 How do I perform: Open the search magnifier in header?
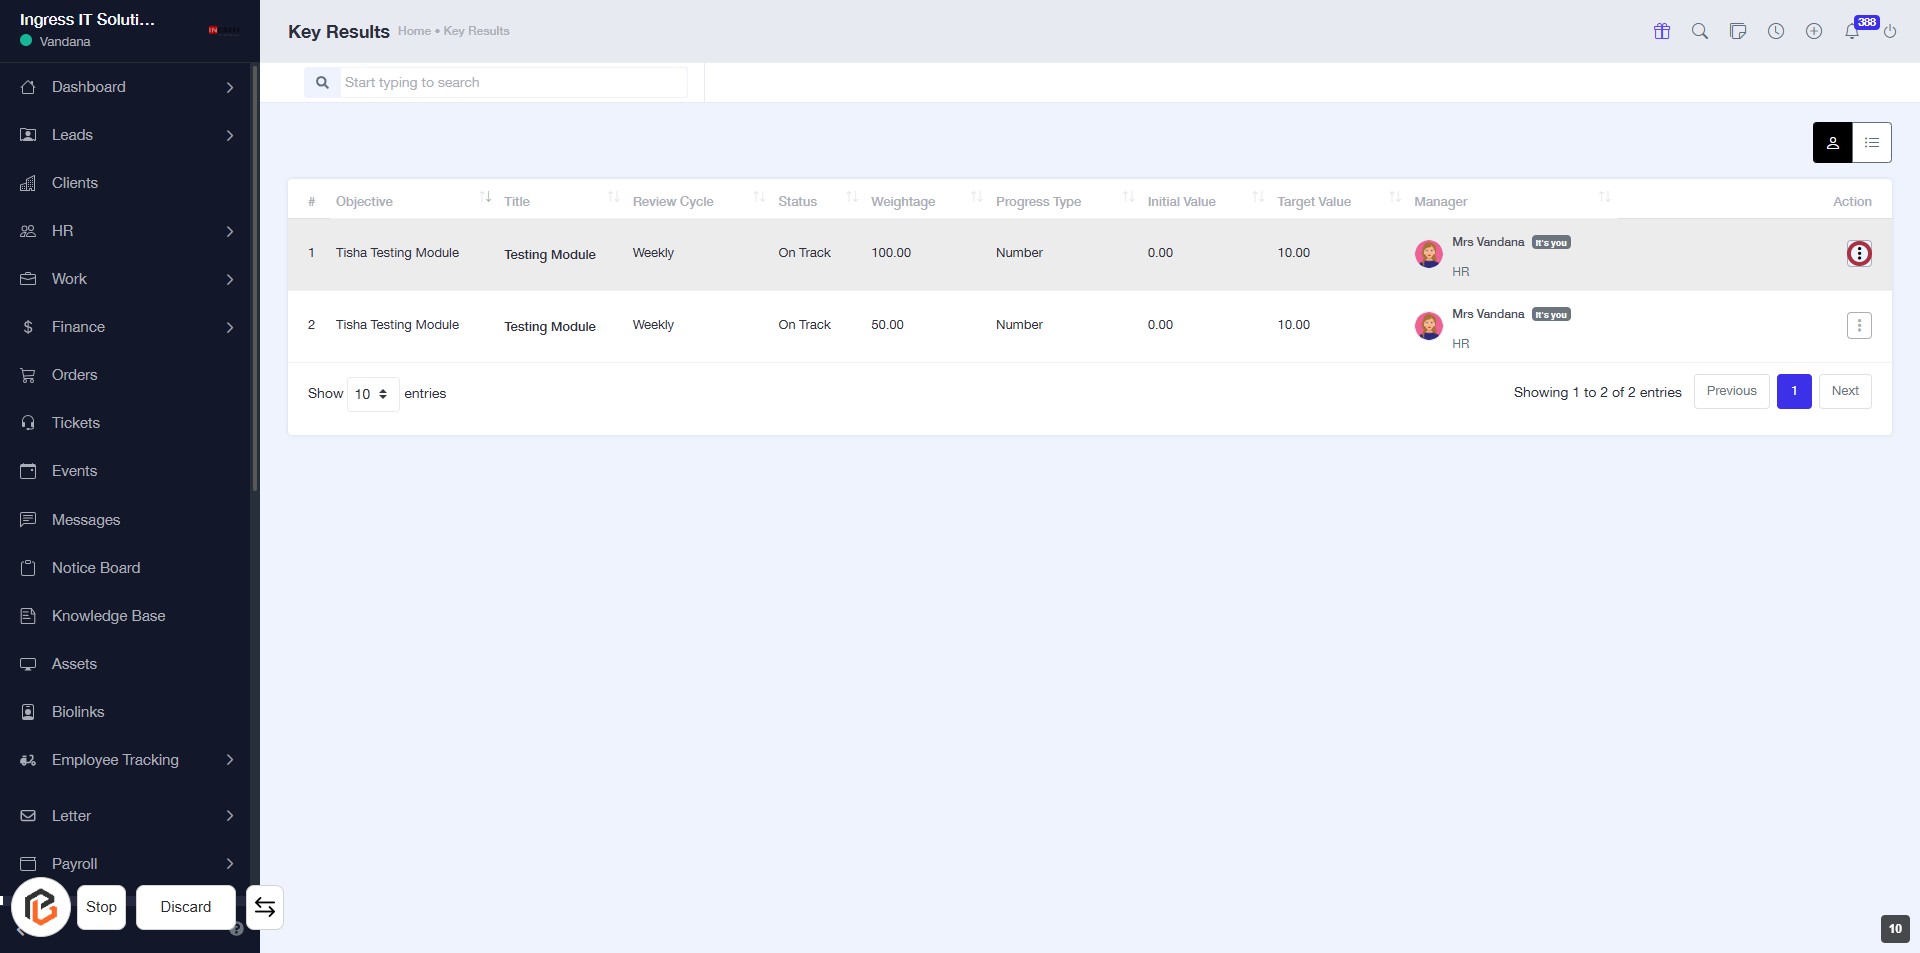[x=1700, y=31]
